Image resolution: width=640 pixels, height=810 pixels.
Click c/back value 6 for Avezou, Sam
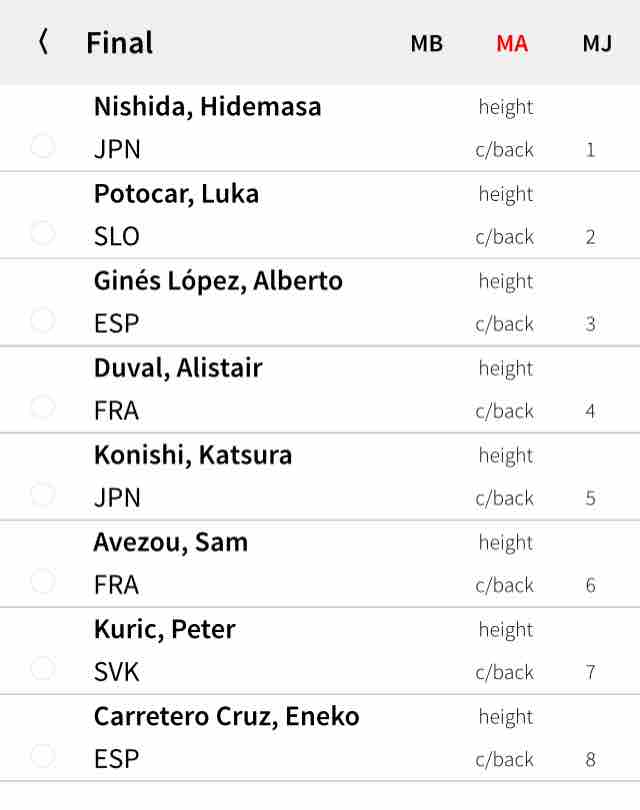590,585
